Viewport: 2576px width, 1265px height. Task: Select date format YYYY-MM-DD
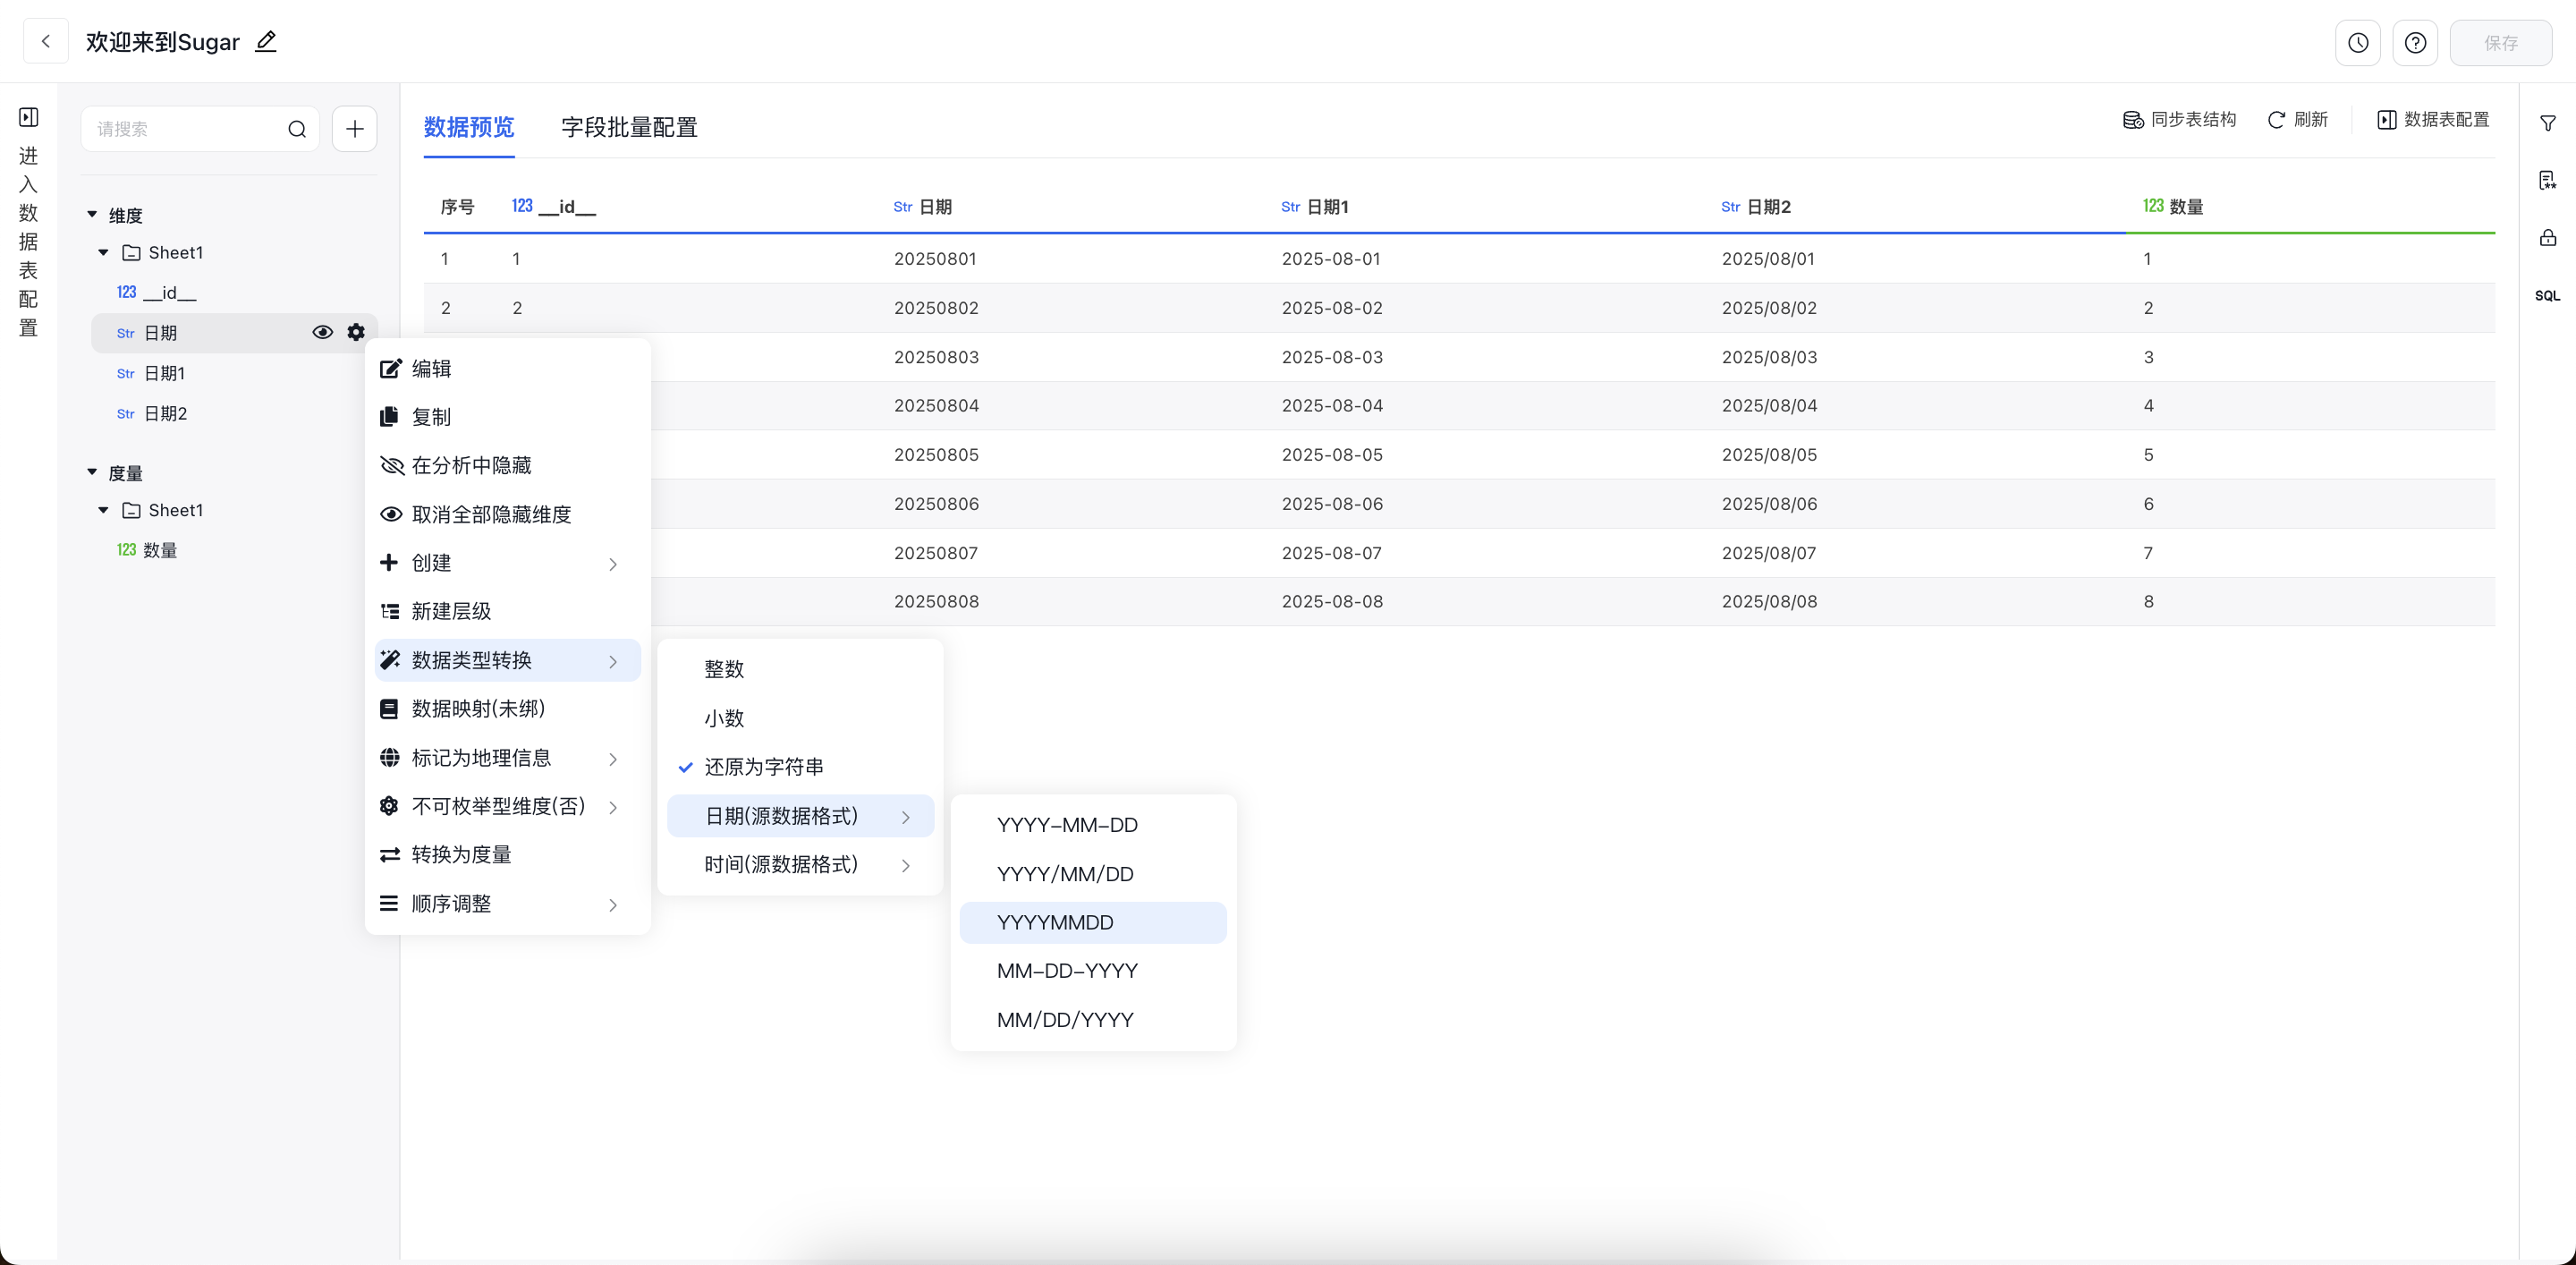(1093, 825)
